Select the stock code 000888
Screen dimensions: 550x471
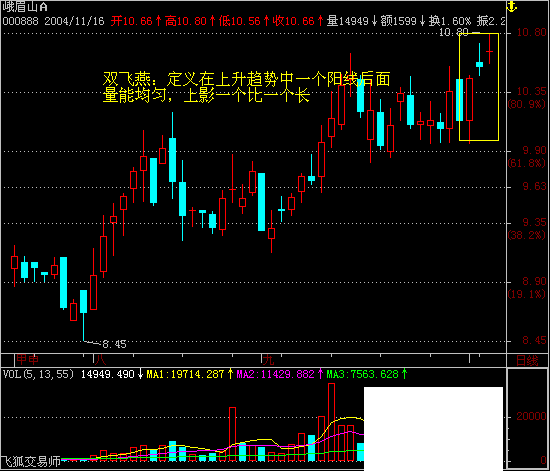20,21
